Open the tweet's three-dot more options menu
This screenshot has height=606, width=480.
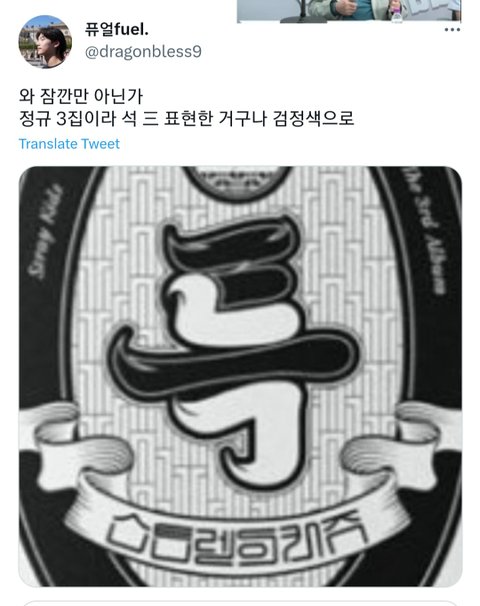tap(452, 30)
